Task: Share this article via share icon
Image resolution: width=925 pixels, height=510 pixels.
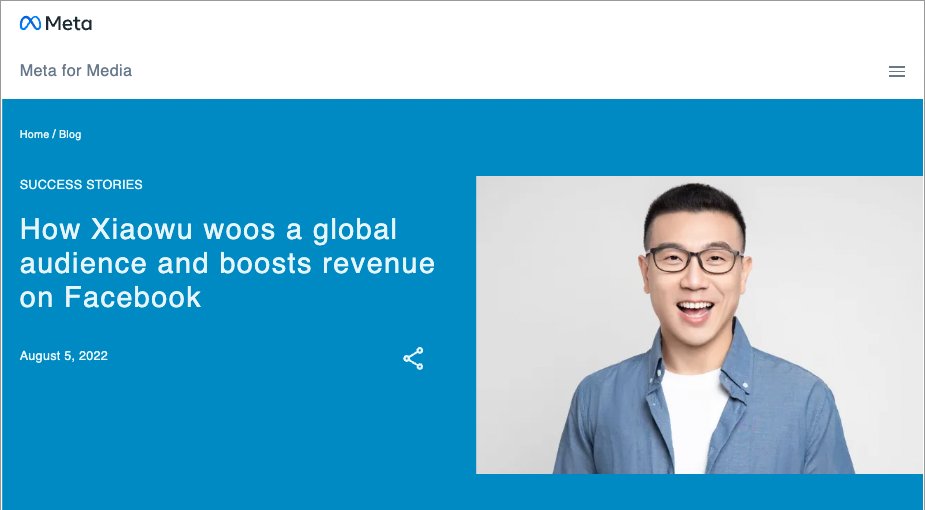Action: [413, 358]
